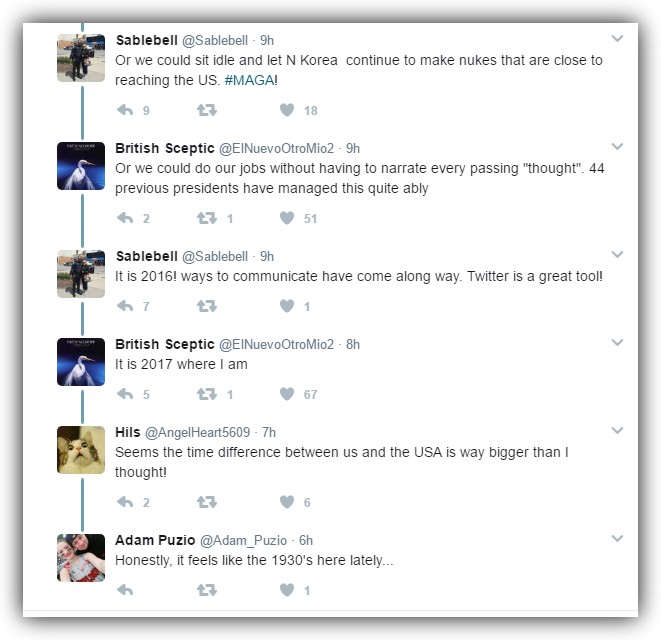Viewport: 661px width, 640px height.
Task: Expand the options chevron on Hils's tweet
Action: tap(617, 432)
